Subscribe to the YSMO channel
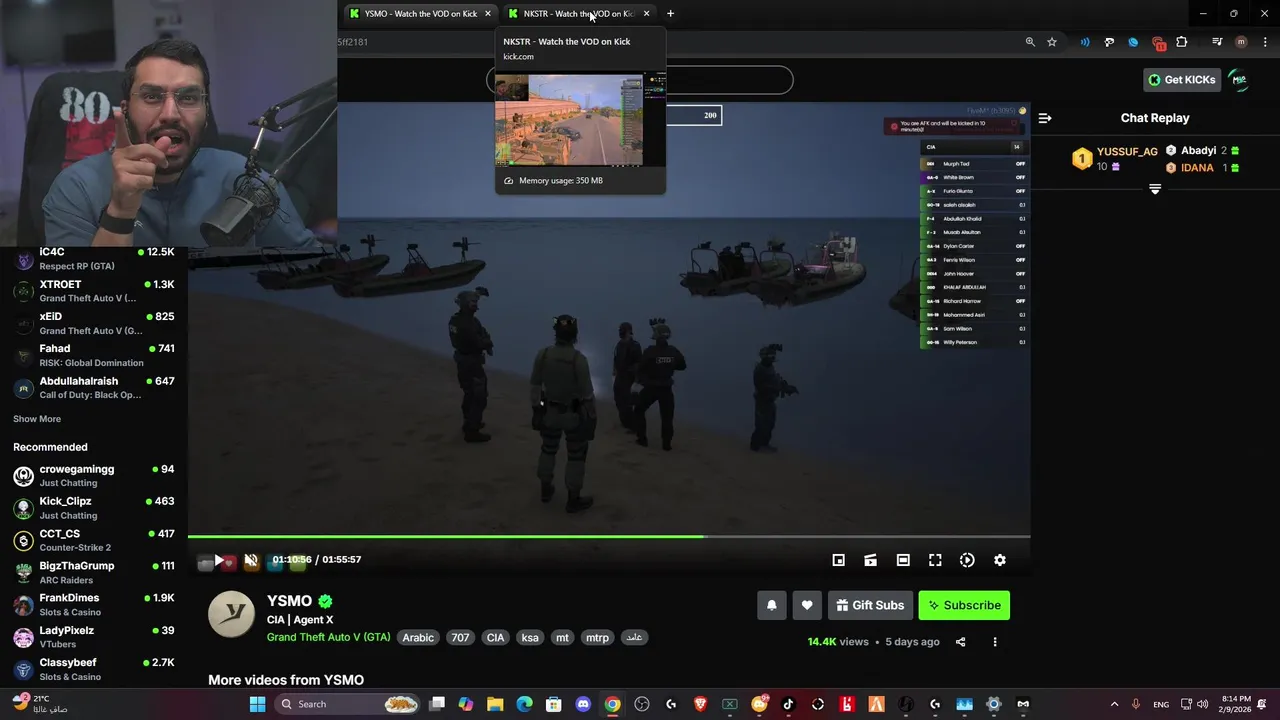 [x=964, y=605]
